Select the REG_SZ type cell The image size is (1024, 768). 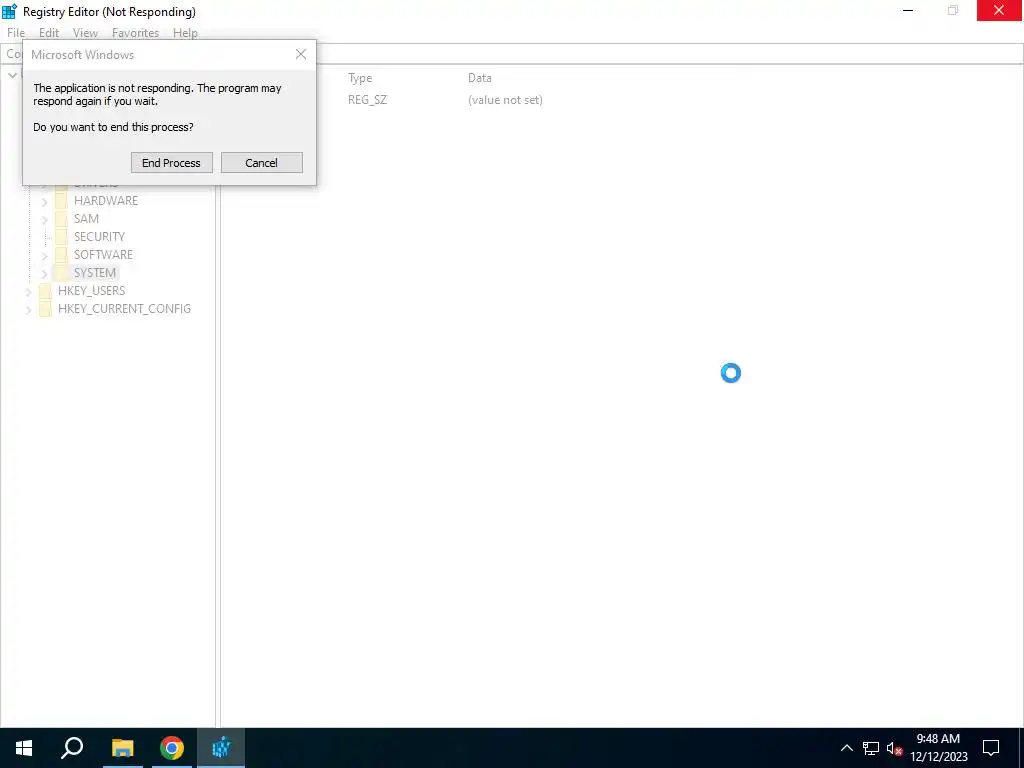[x=367, y=100]
